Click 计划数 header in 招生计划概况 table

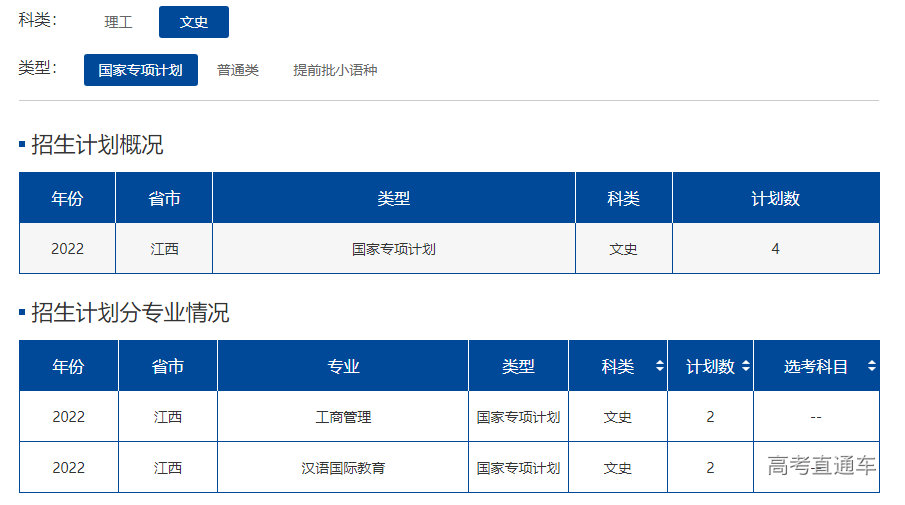(x=775, y=199)
